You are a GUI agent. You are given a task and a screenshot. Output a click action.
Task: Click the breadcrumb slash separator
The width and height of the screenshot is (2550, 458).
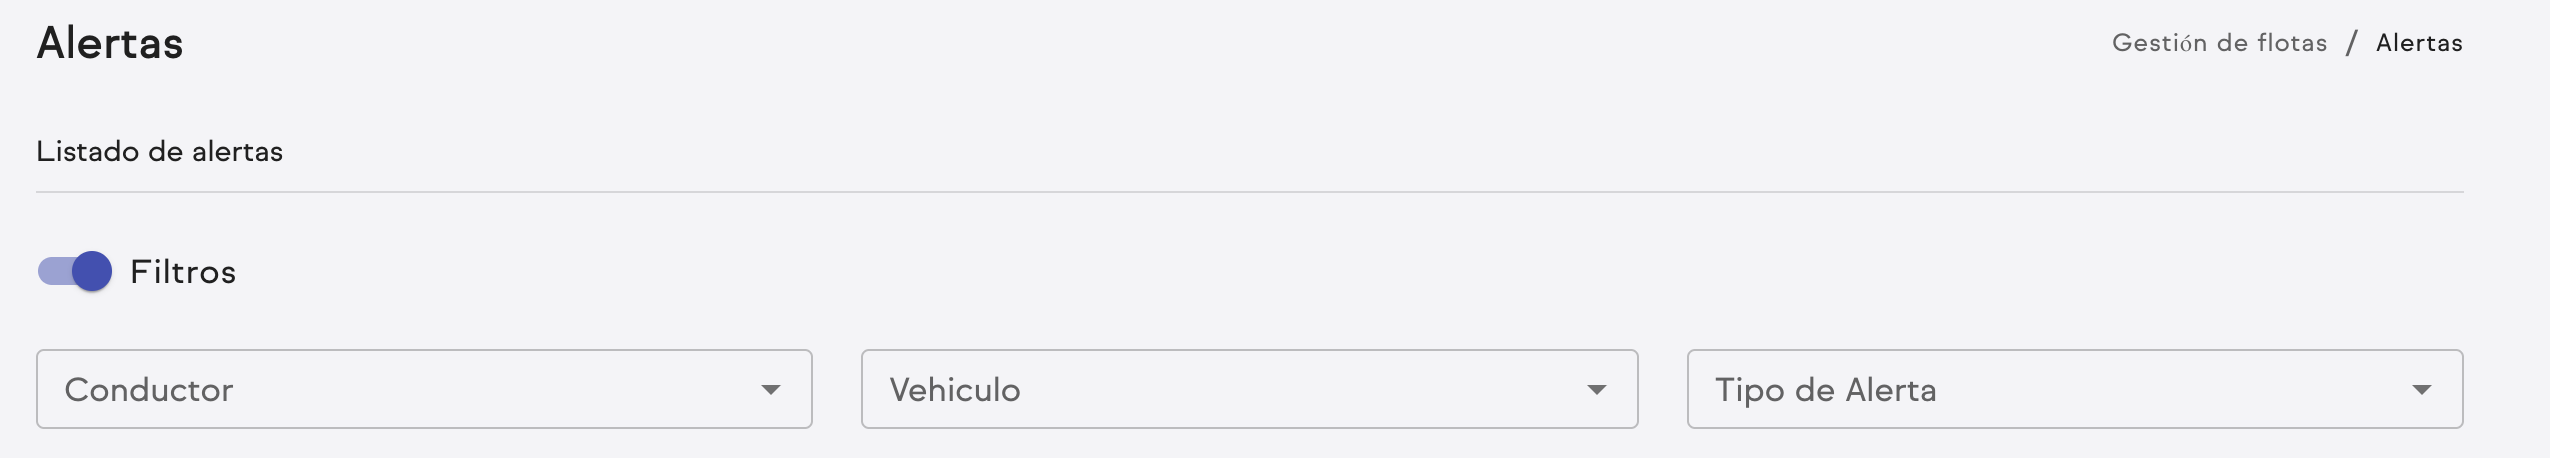coord(2352,43)
